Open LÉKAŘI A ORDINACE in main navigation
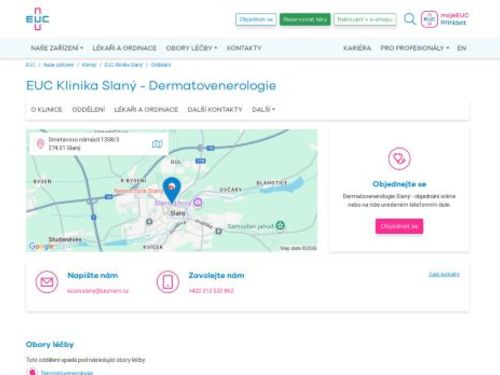500x375 pixels. (x=124, y=48)
